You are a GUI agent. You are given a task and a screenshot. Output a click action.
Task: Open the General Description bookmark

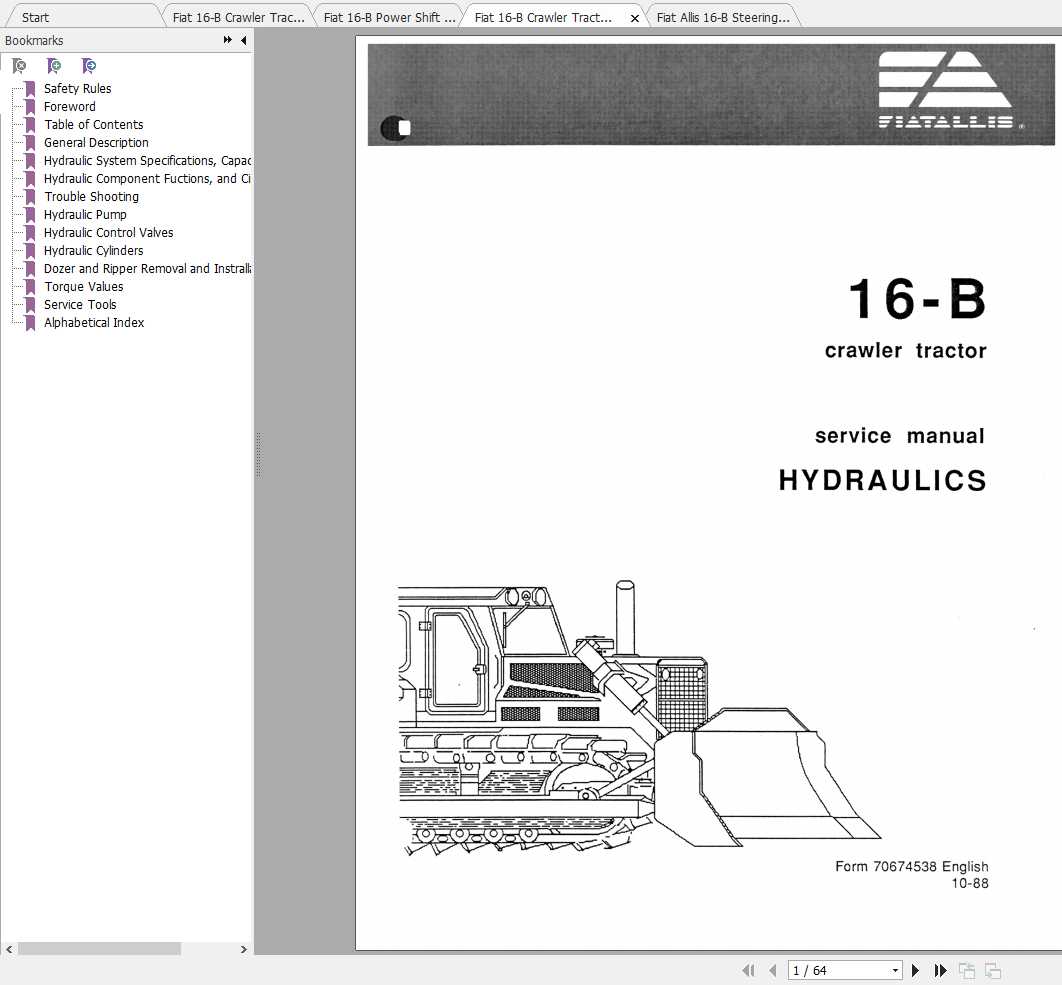pos(96,142)
